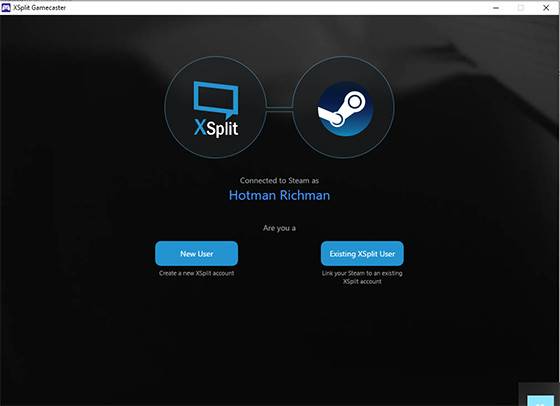Click the 'Connected to Steam as' text
This screenshot has height=406, width=560.
(279, 180)
